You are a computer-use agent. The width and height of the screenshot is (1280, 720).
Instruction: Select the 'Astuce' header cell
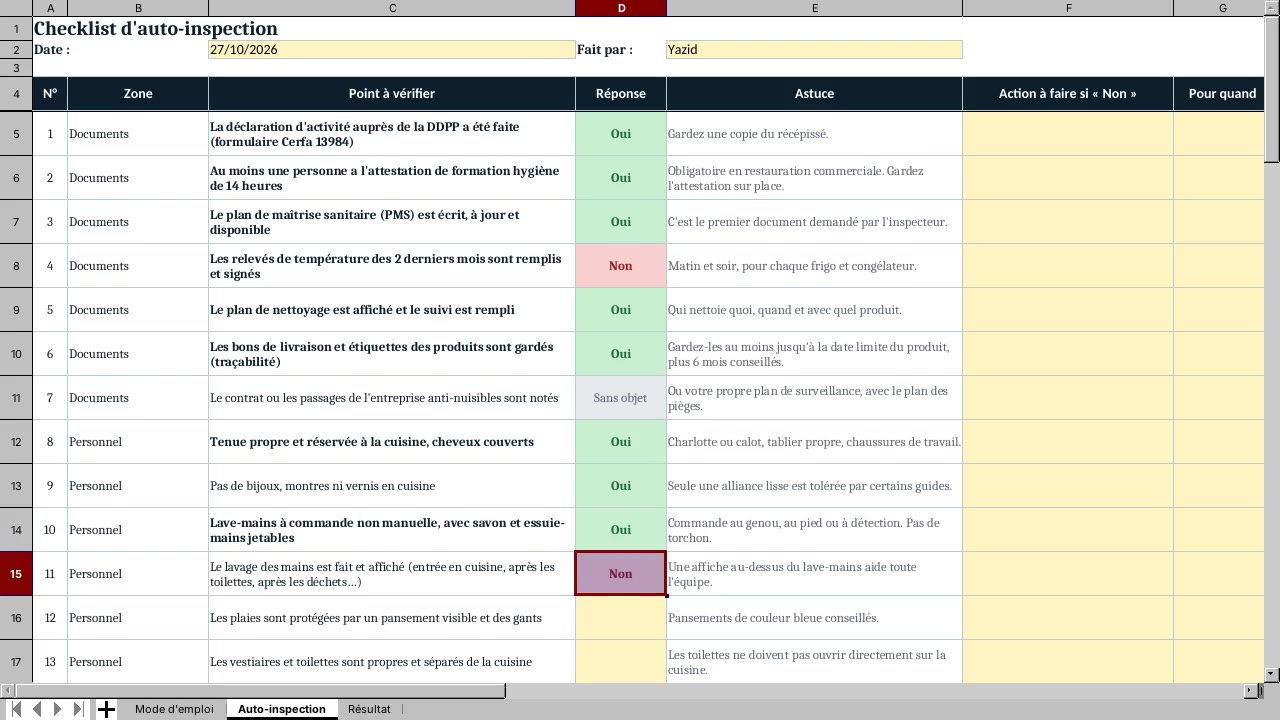814,94
